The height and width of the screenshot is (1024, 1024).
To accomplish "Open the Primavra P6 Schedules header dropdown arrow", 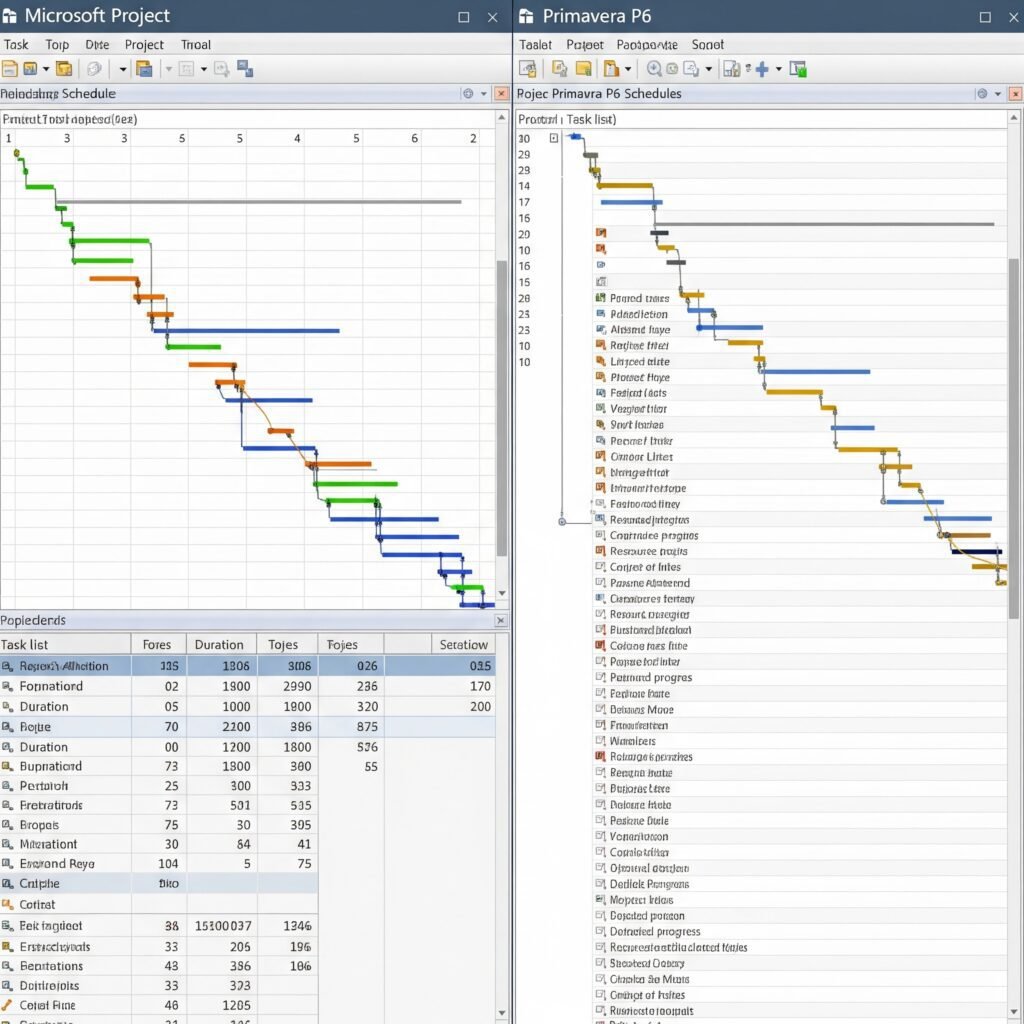I will click(998, 93).
